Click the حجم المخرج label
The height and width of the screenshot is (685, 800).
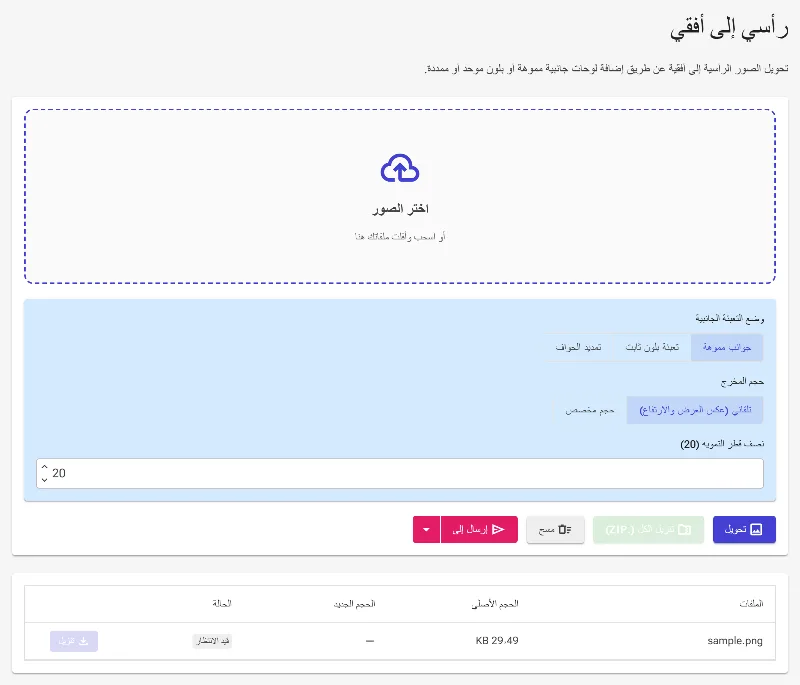coord(742,382)
